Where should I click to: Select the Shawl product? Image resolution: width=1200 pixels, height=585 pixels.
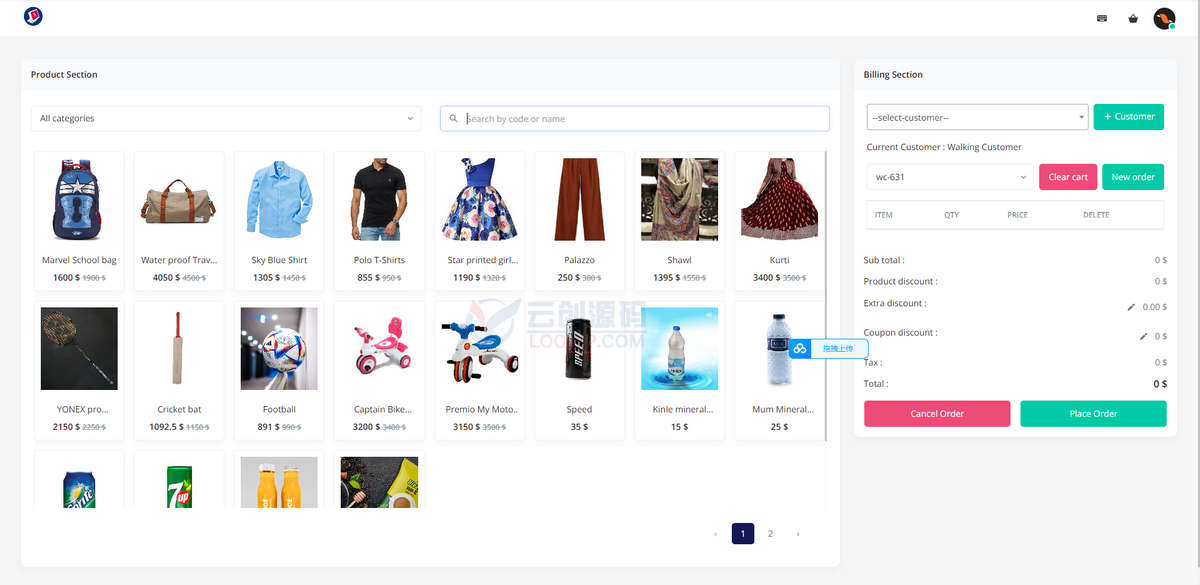pyautogui.click(x=679, y=221)
